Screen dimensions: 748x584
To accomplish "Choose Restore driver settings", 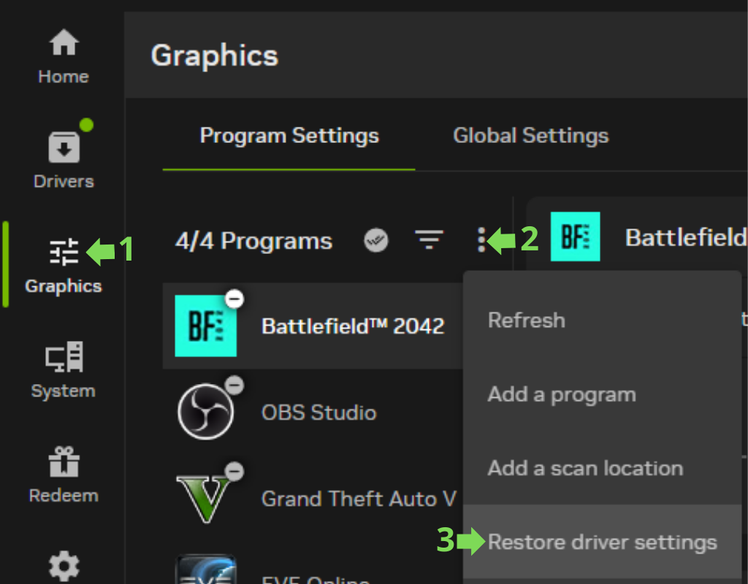I will pyautogui.click(x=602, y=542).
